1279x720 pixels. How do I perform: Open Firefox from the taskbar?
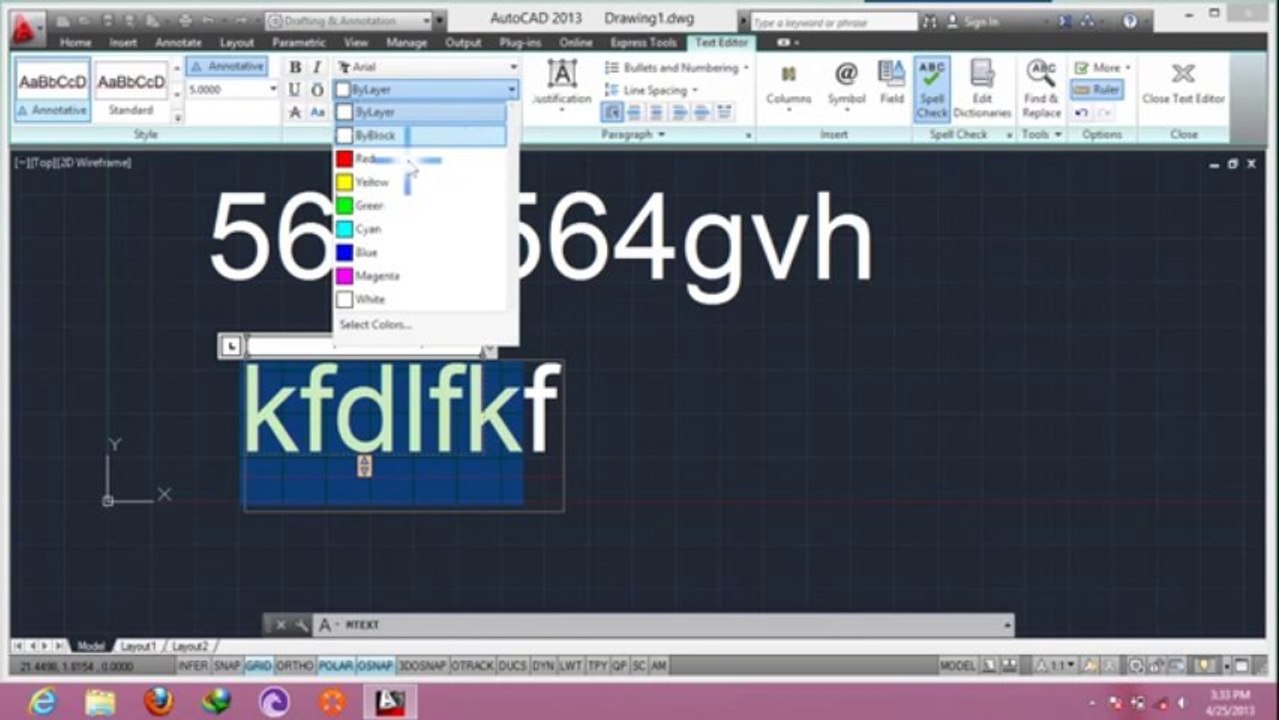158,703
